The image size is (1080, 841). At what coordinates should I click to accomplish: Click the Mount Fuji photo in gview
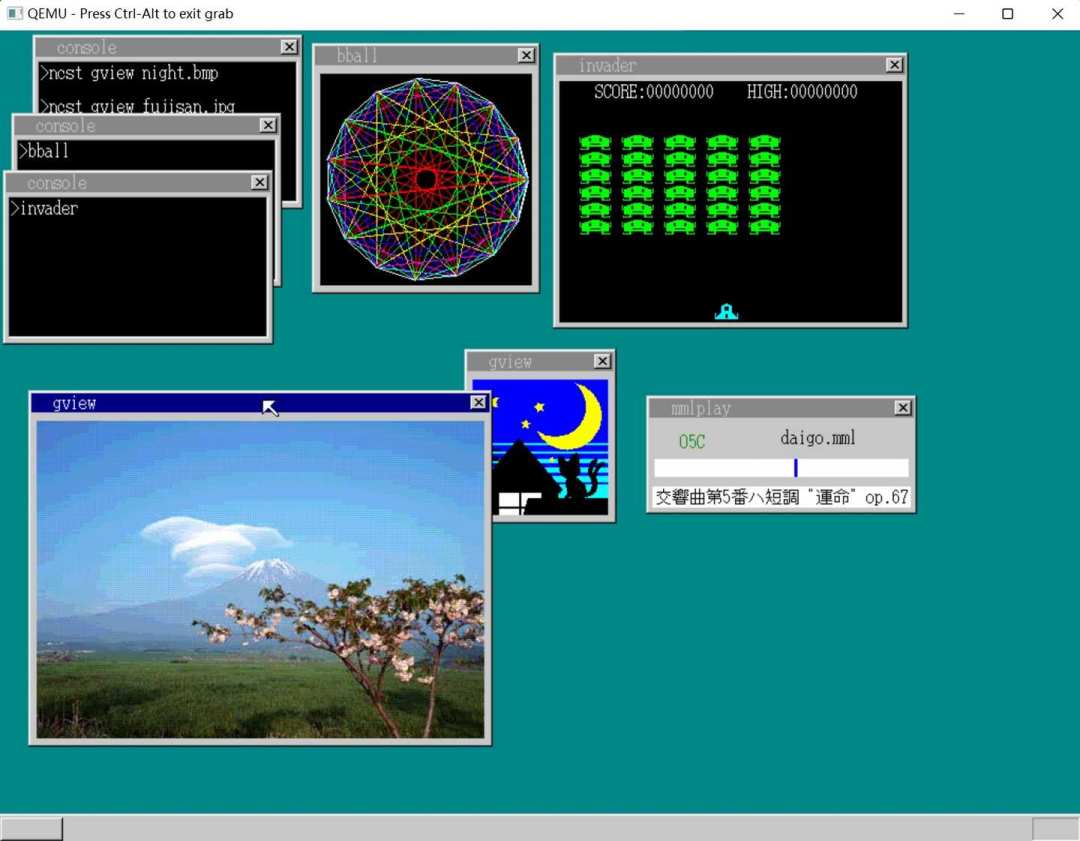260,579
